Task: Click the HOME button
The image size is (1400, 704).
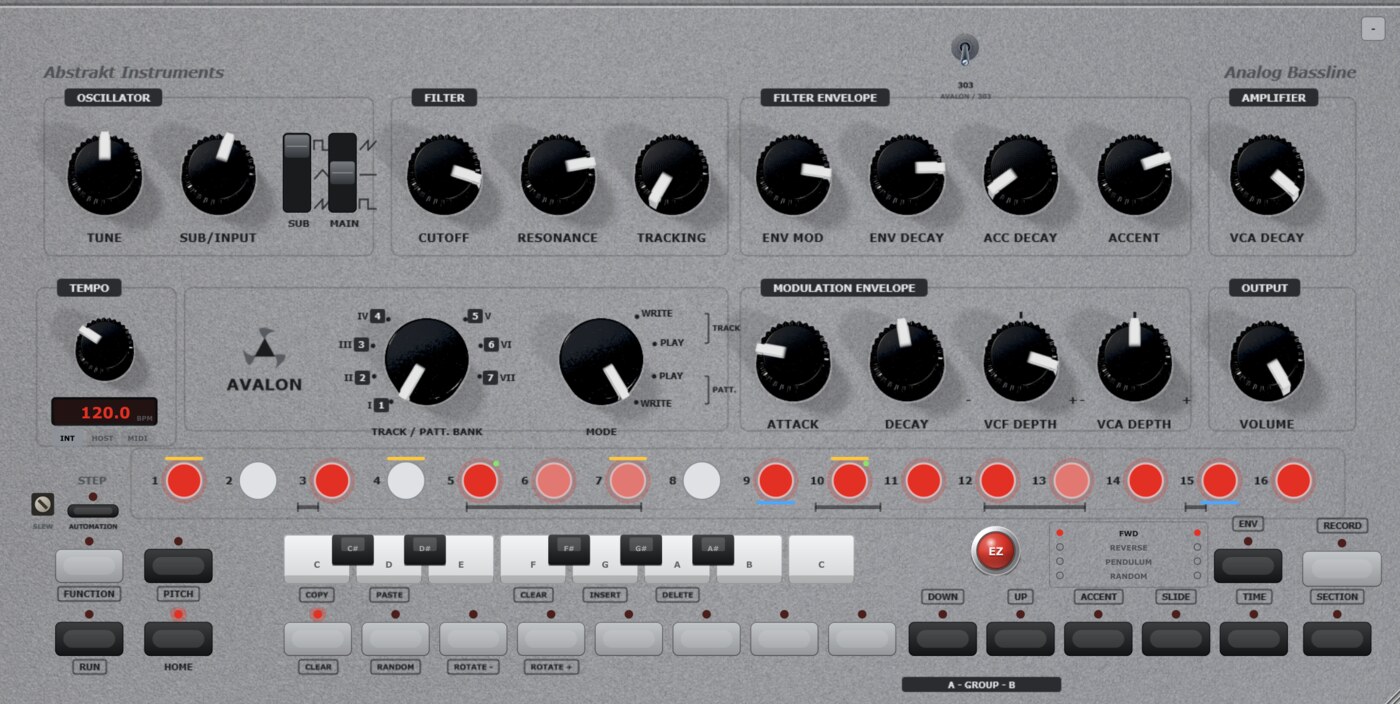Action: (x=178, y=639)
